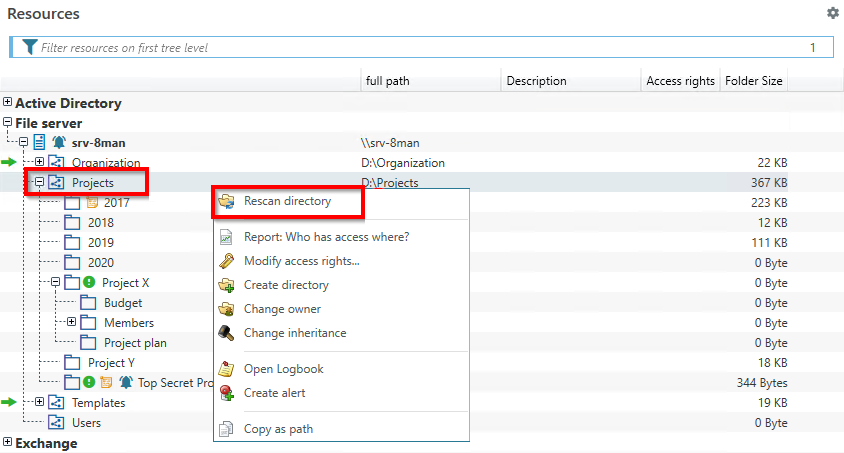Click the 2019 folder icon

tap(72, 243)
